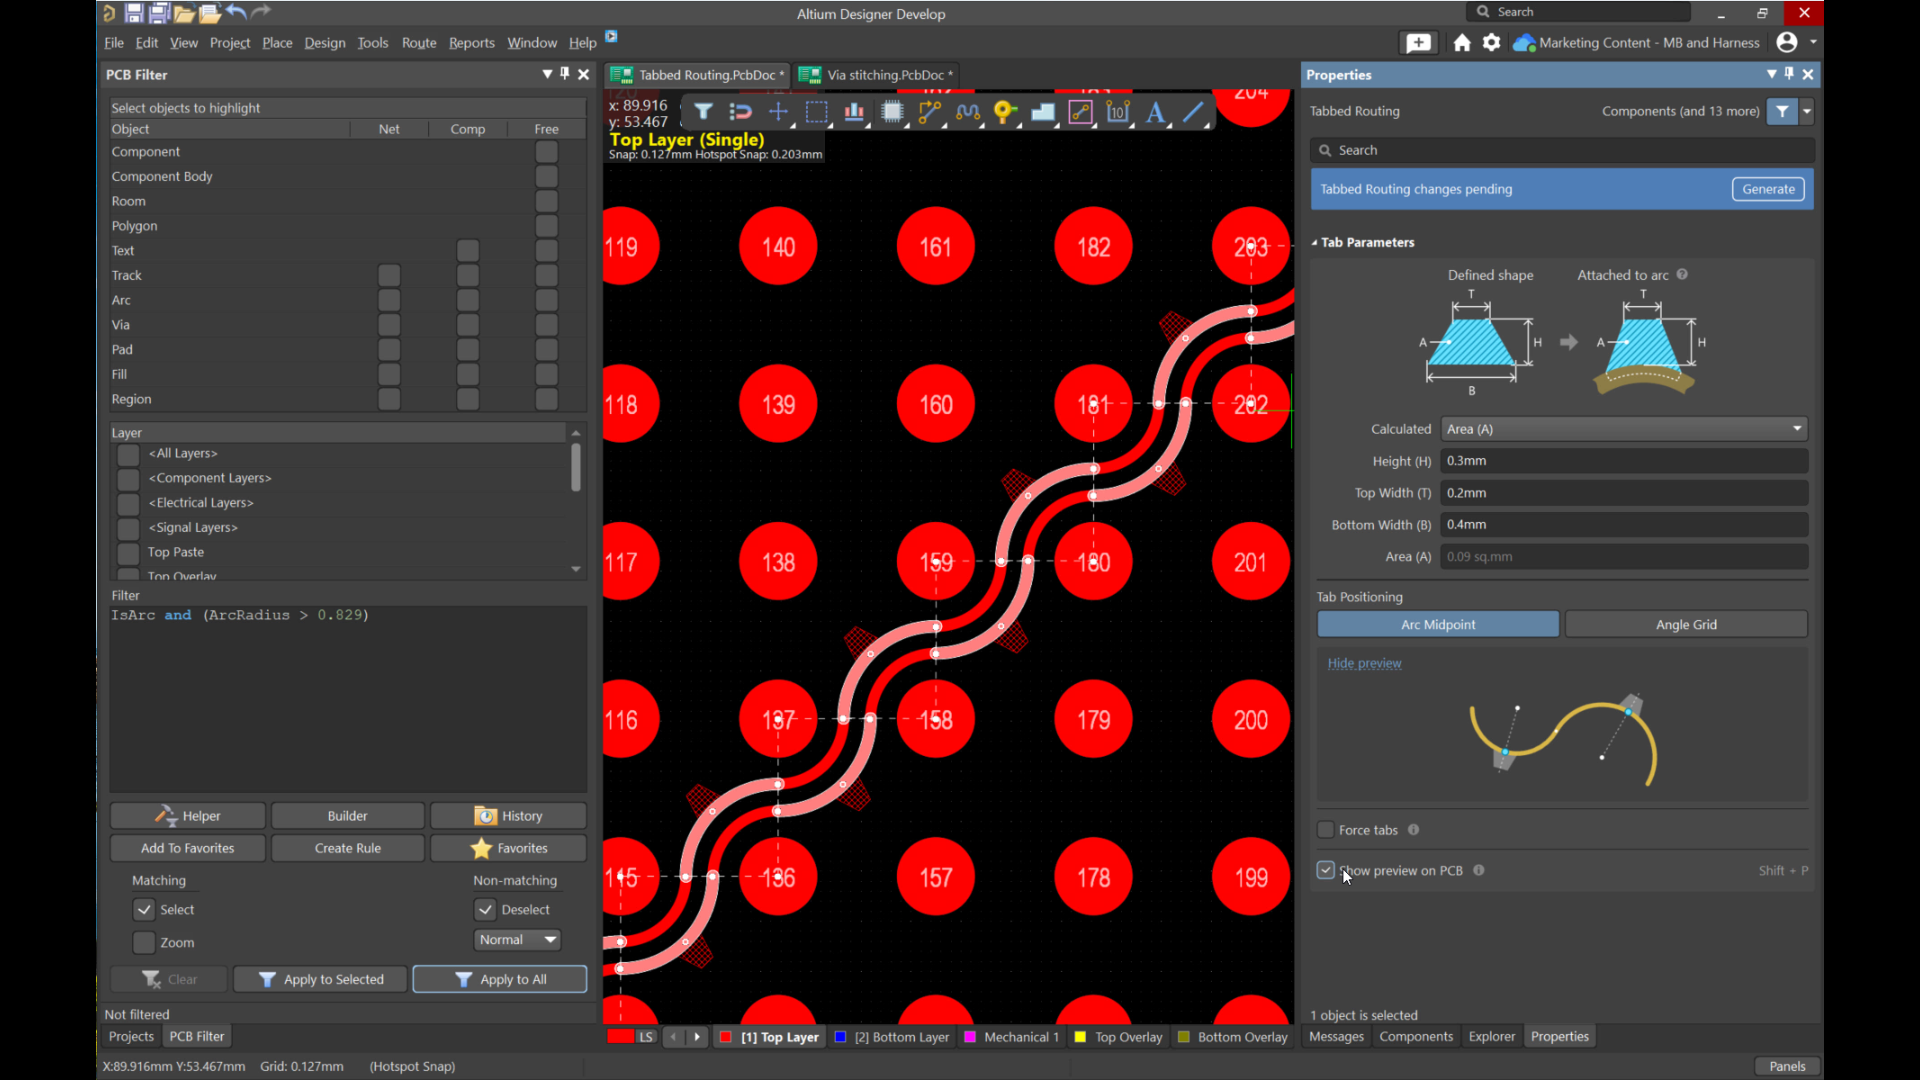Screen dimensions: 1920x1080
Task: Click the red Top Layer color swatch
Action: pos(725,1037)
